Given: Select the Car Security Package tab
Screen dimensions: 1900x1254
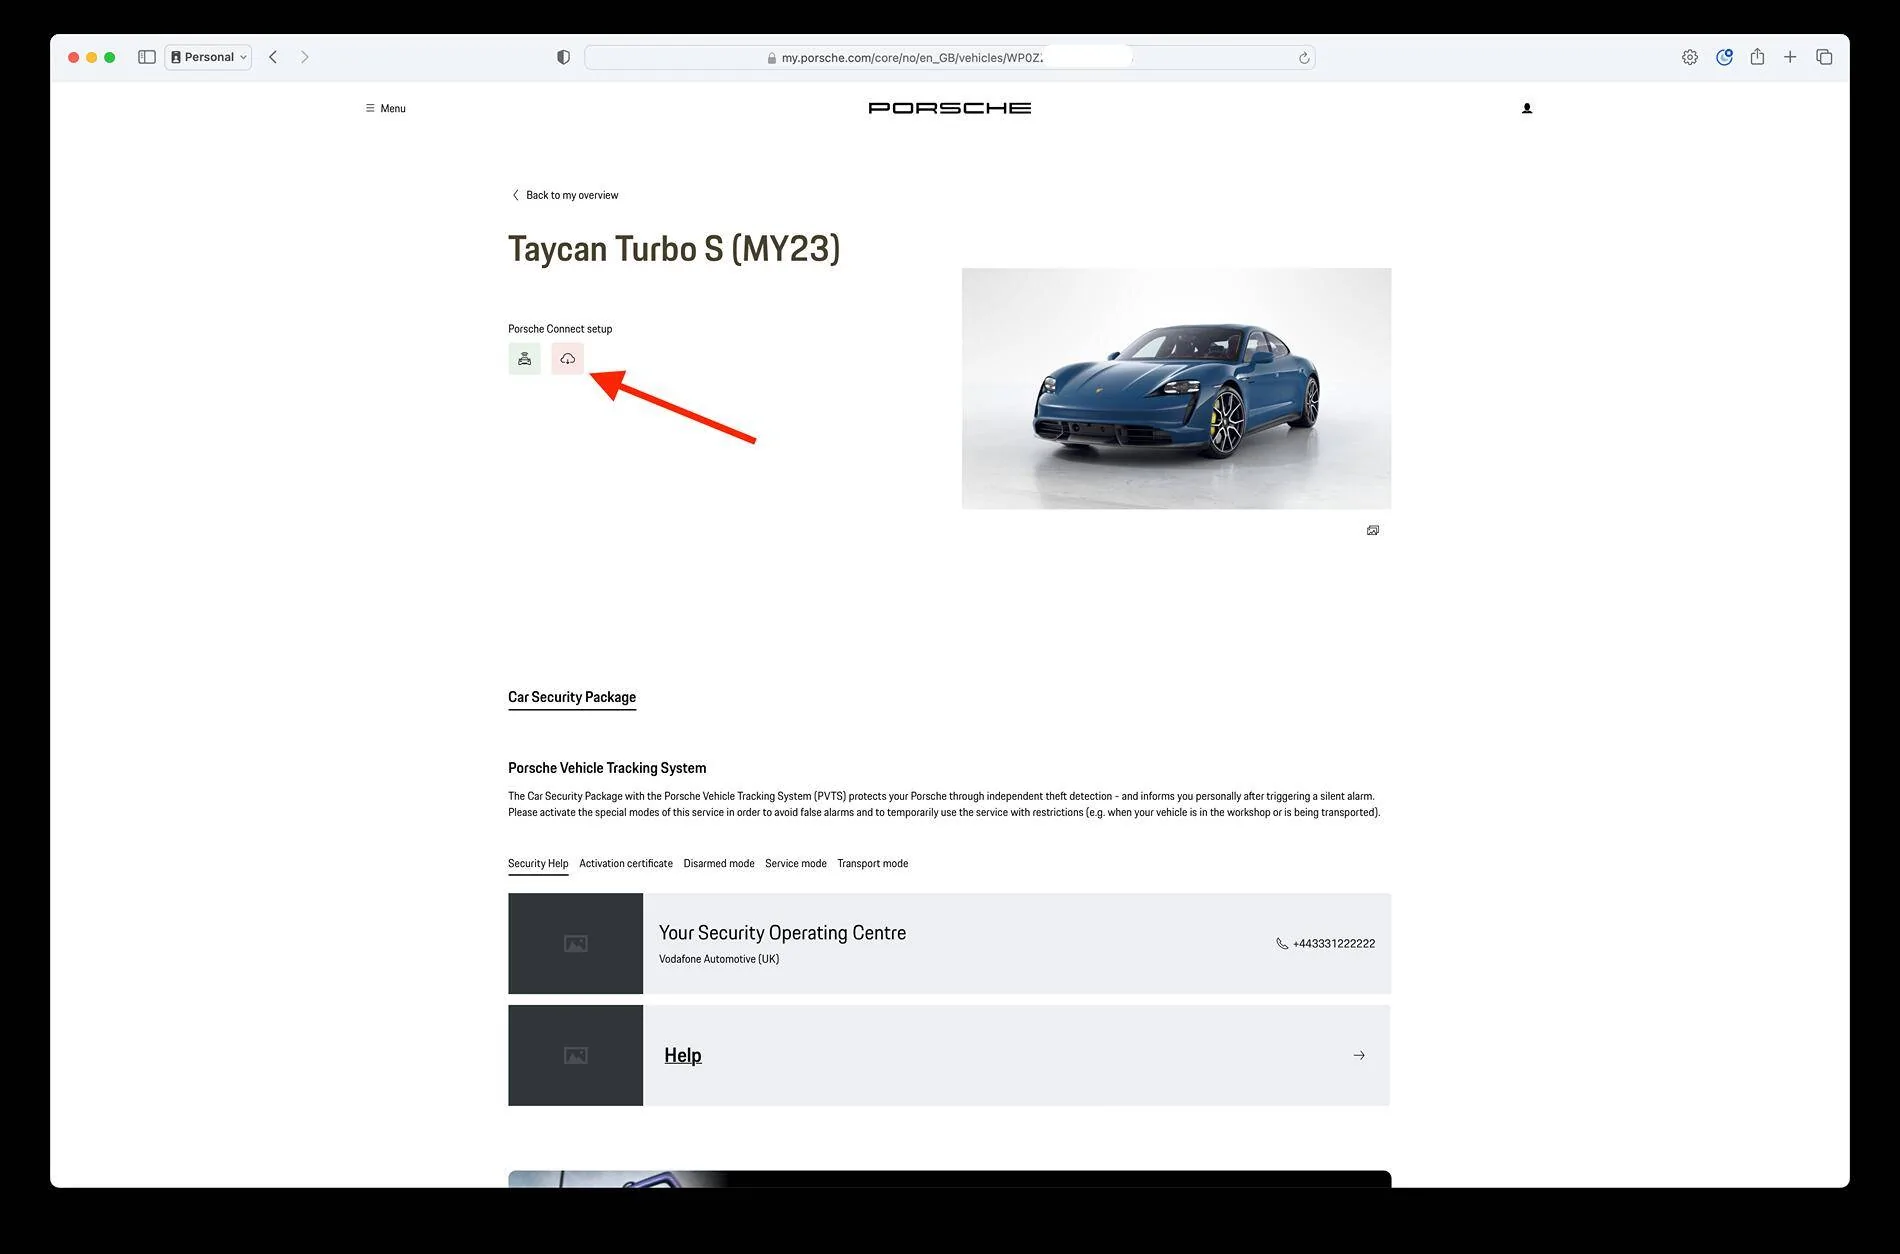Looking at the screenshot, I should (x=572, y=697).
